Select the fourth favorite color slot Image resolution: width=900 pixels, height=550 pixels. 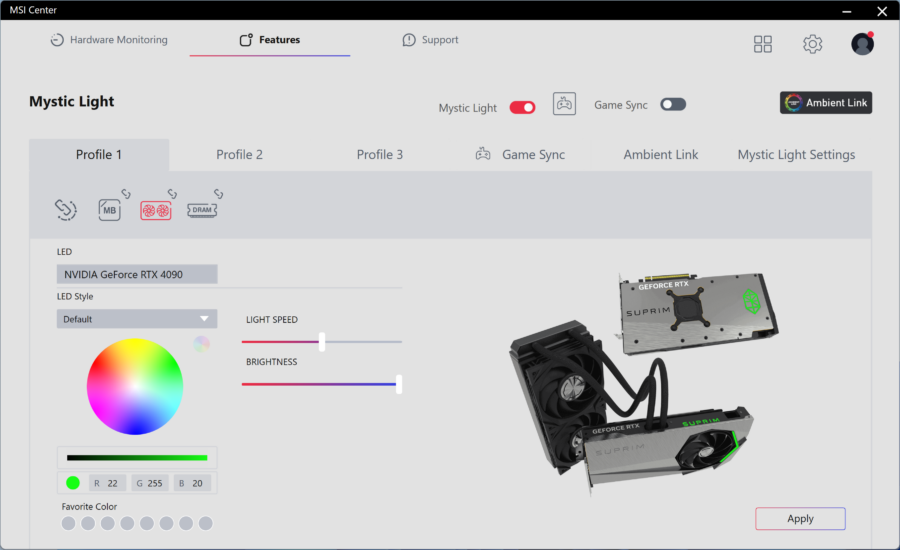[127, 523]
